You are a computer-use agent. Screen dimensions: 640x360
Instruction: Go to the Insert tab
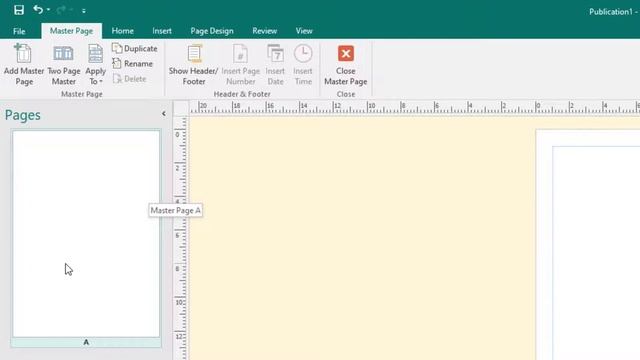[162, 31]
